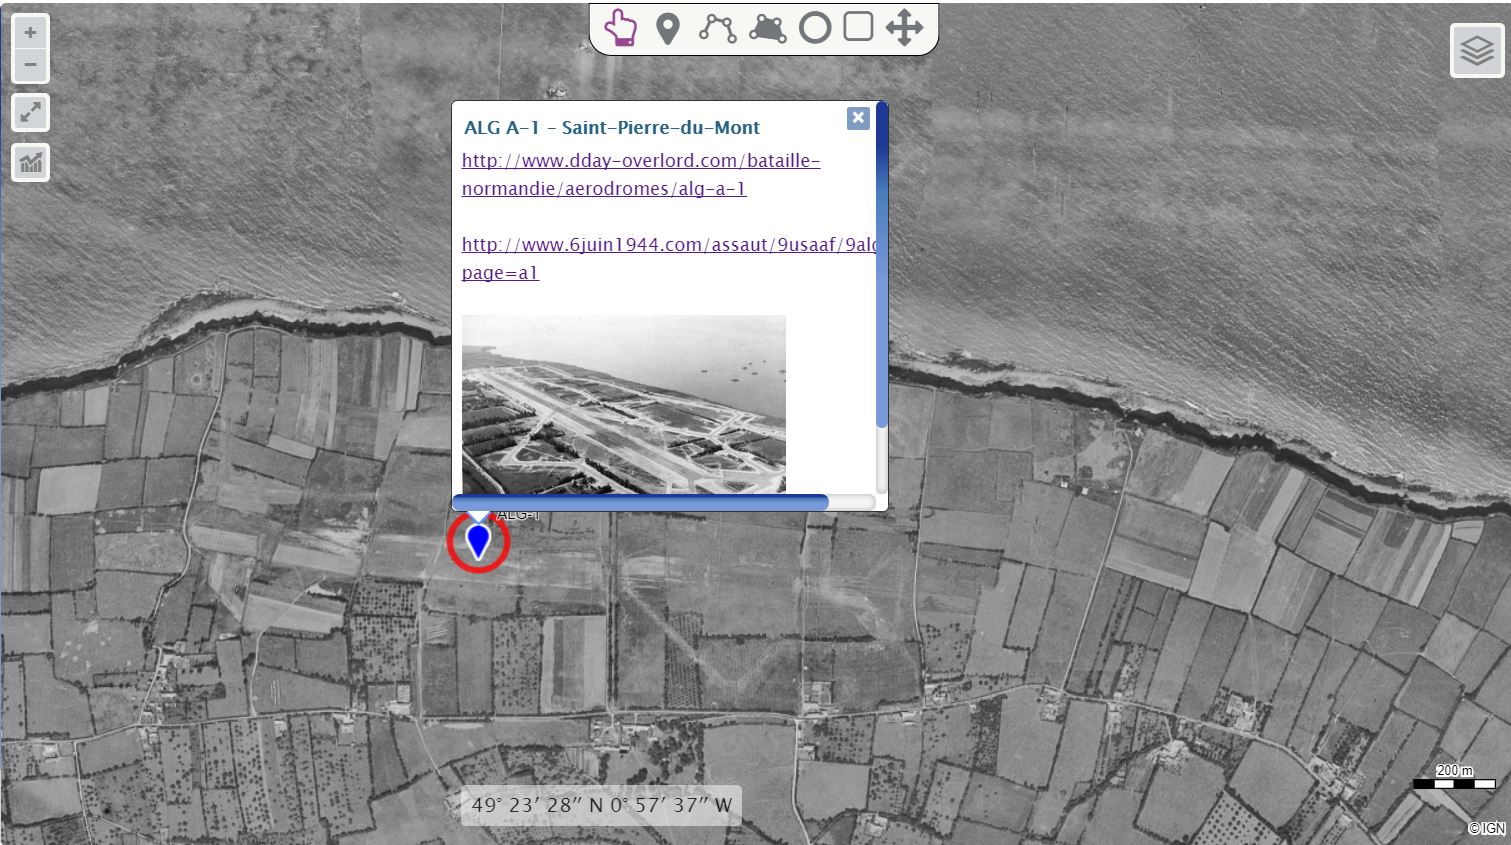Viewport: 1511px width, 845px height.
Task: Click the airfield aerial photo thumbnail
Action: (623, 404)
